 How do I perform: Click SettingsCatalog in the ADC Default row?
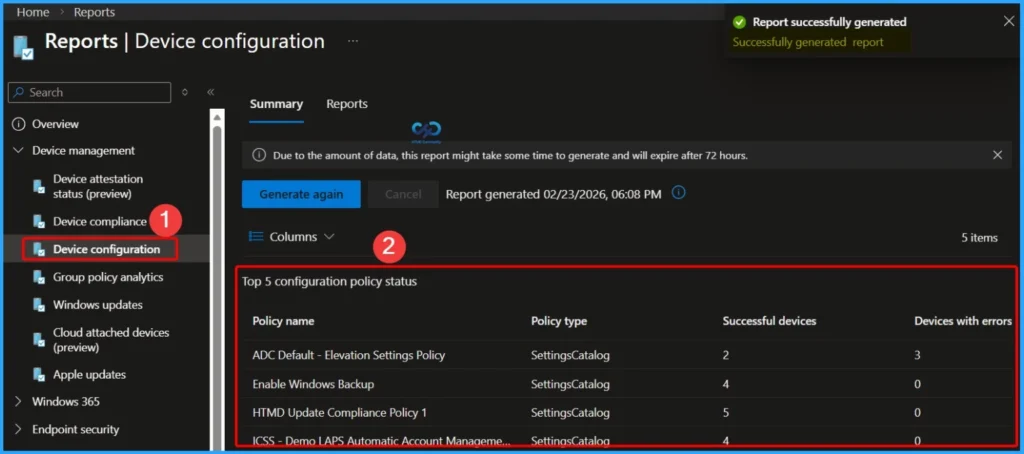570,356
